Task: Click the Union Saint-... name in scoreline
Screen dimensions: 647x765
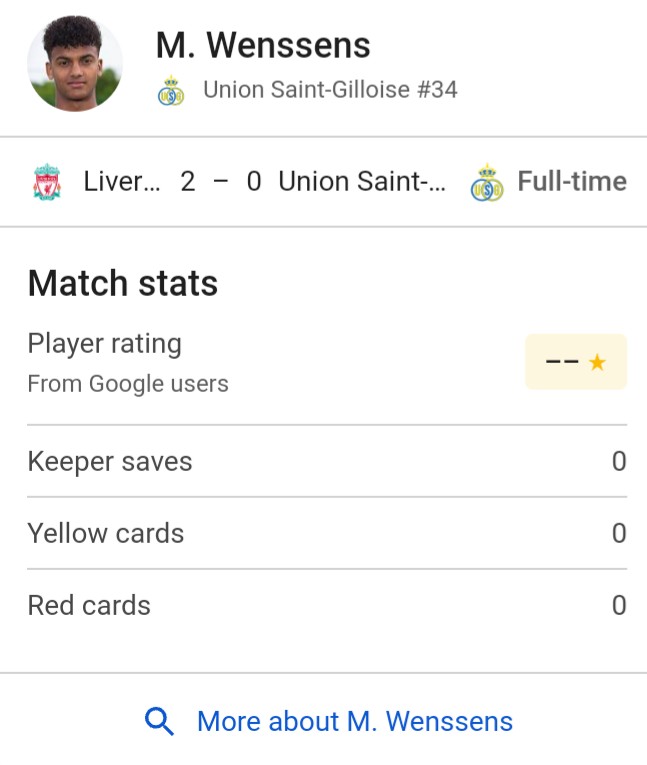Action: (x=362, y=181)
